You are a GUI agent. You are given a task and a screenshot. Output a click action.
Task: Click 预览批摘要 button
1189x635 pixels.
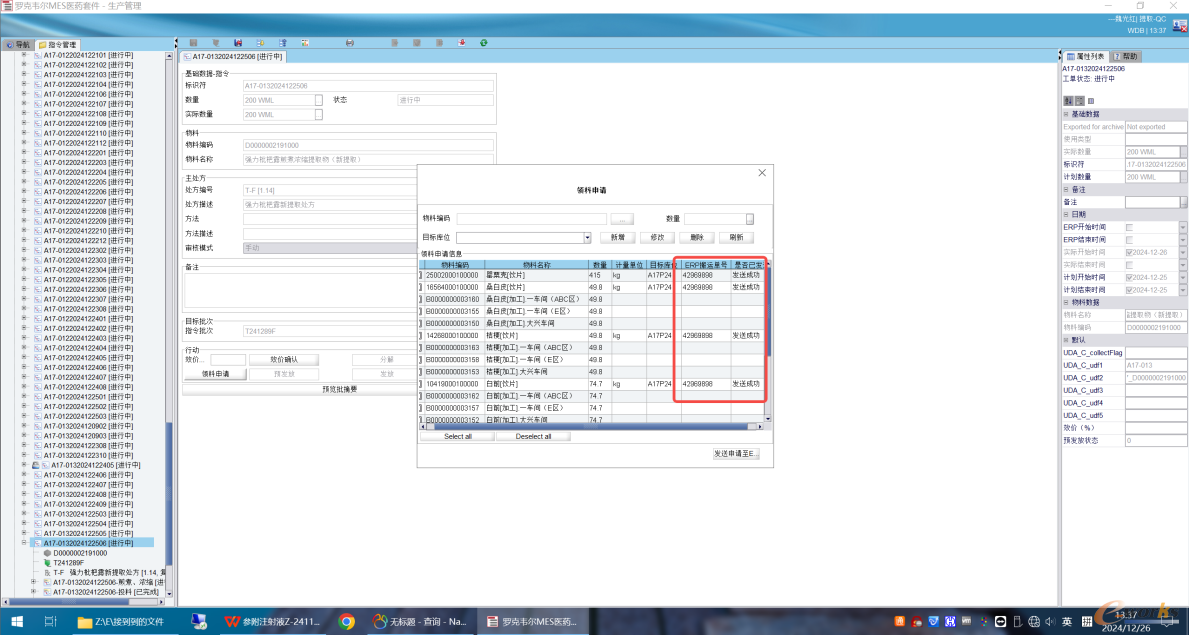tap(339, 389)
